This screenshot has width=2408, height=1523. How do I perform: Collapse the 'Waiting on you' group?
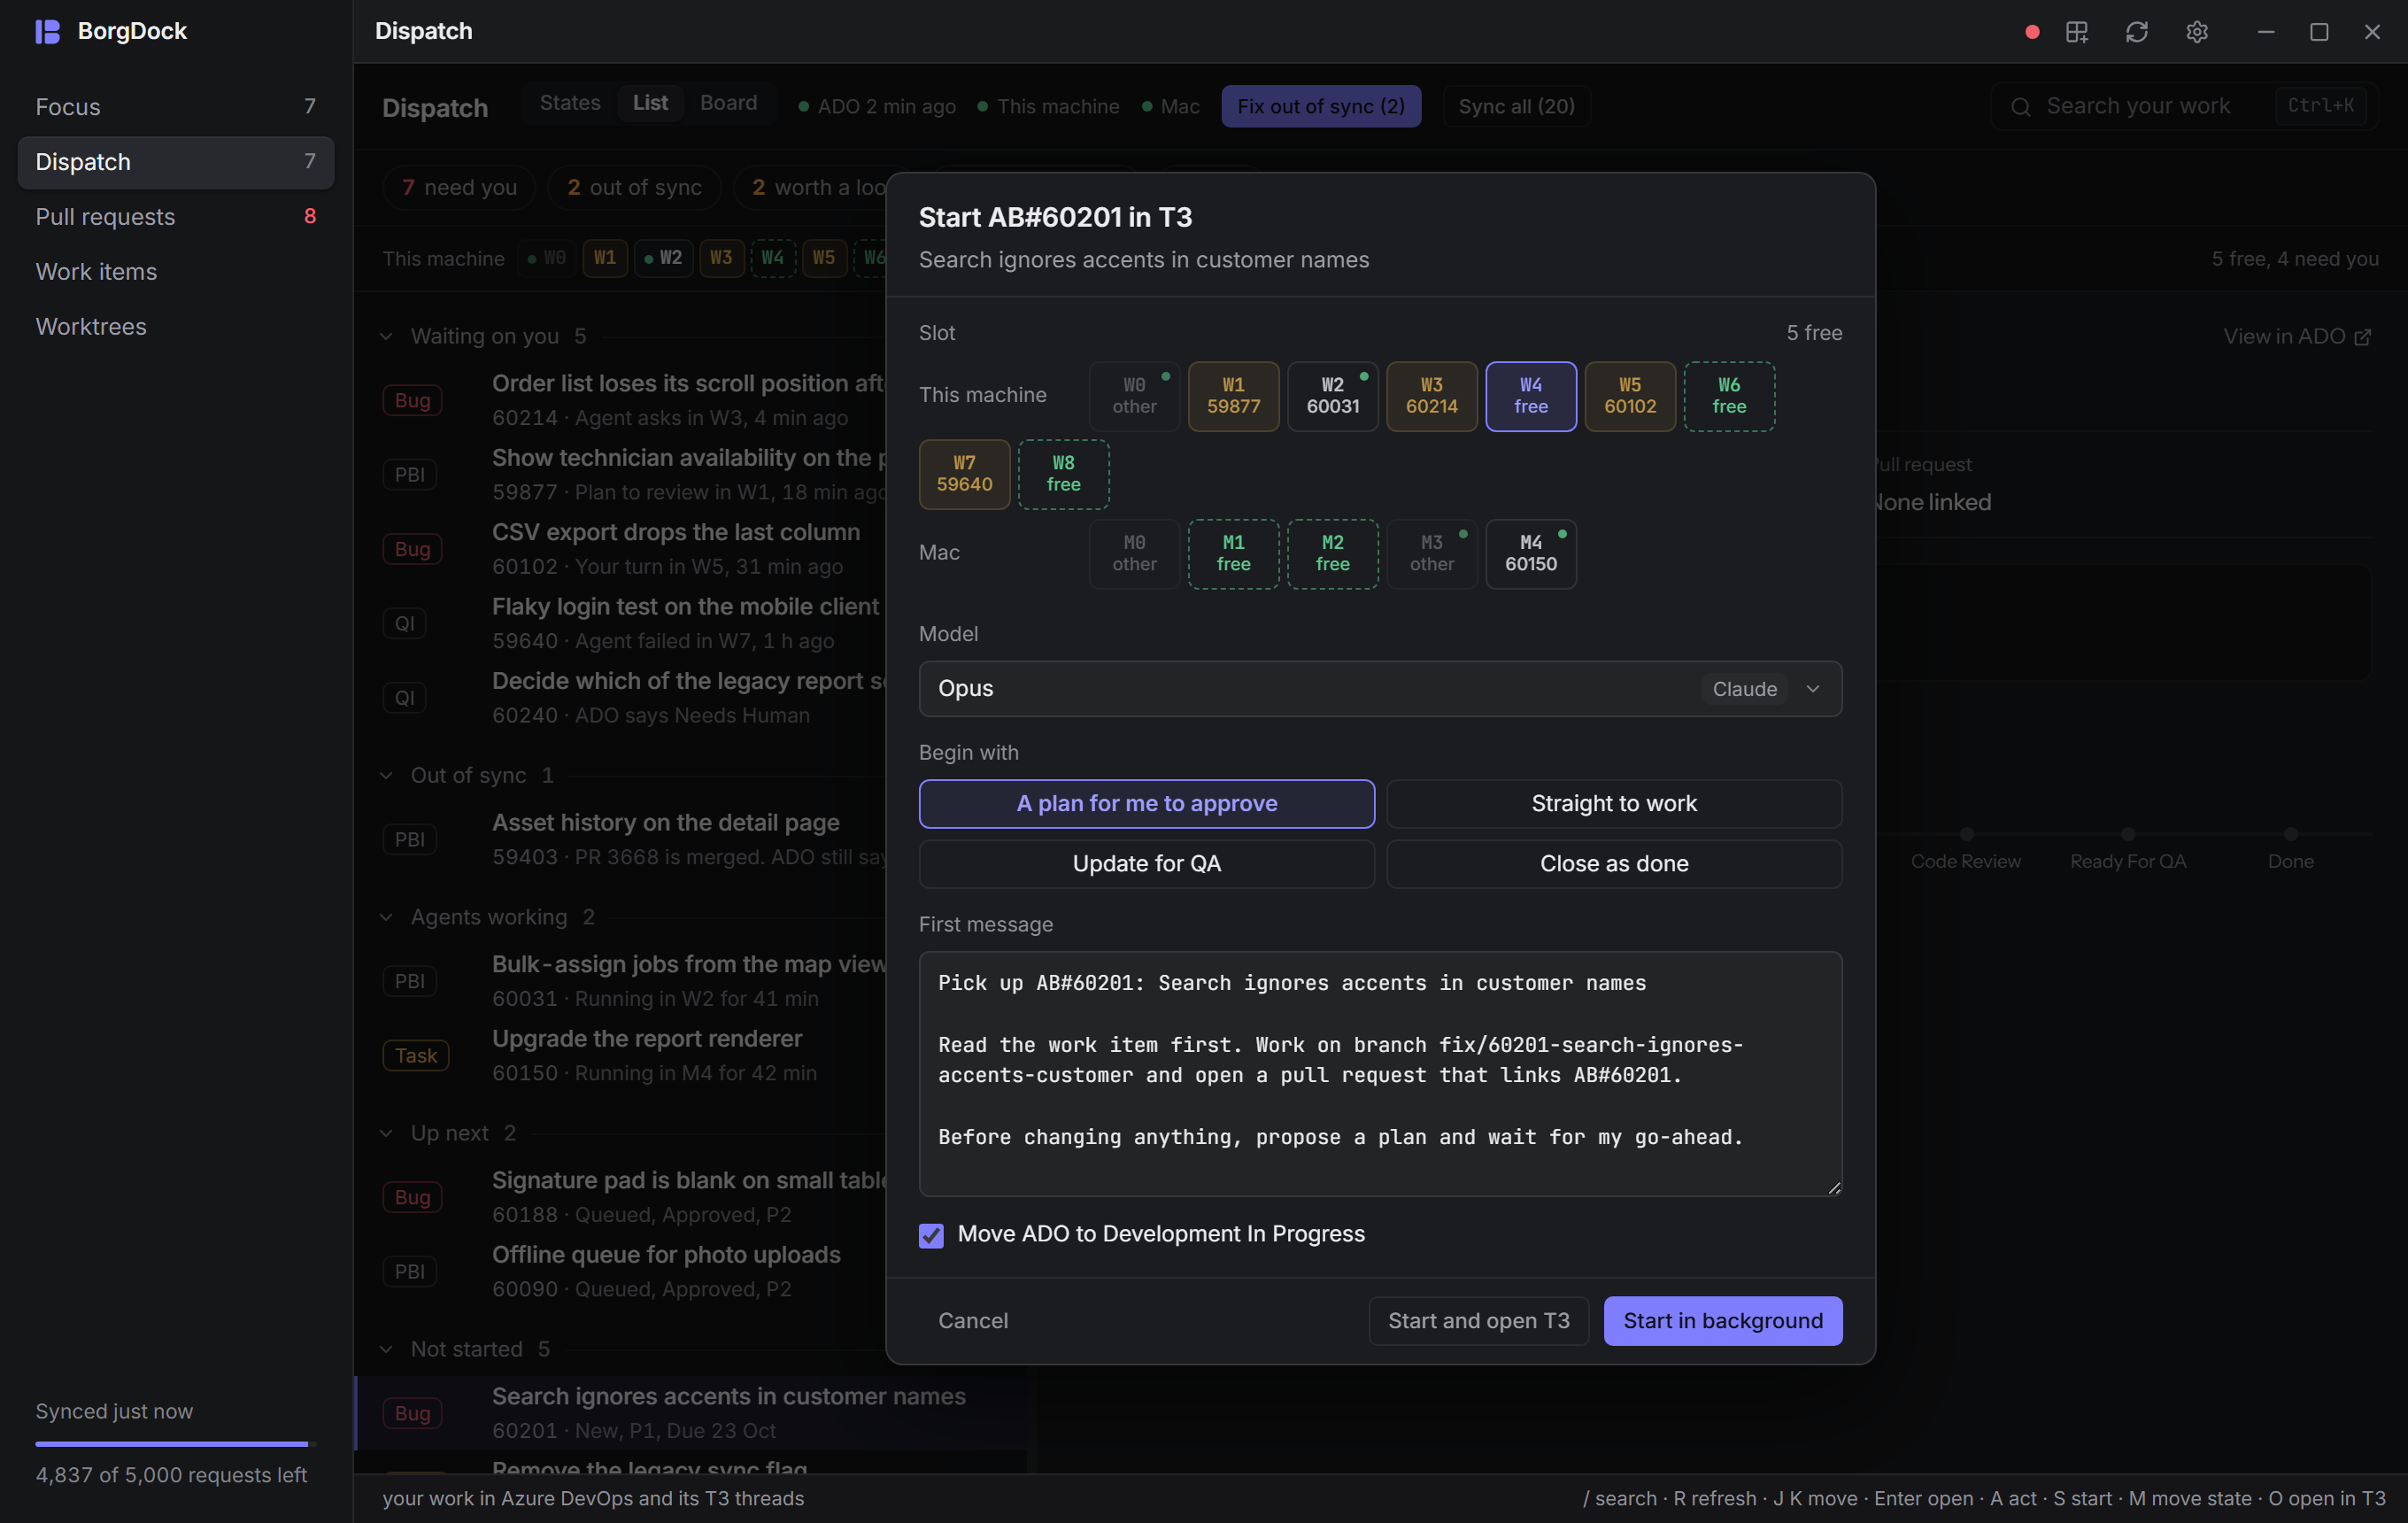point(386,336)
